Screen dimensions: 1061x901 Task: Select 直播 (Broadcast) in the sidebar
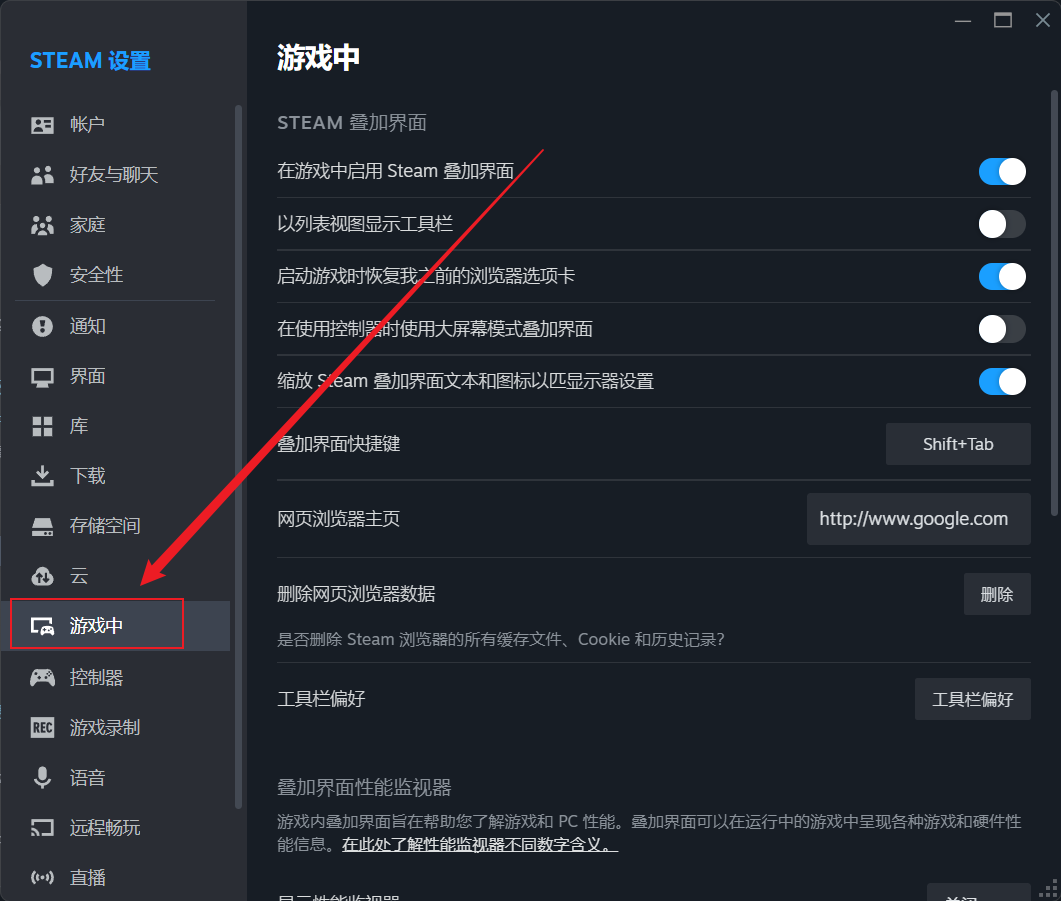tap(116, 878)
